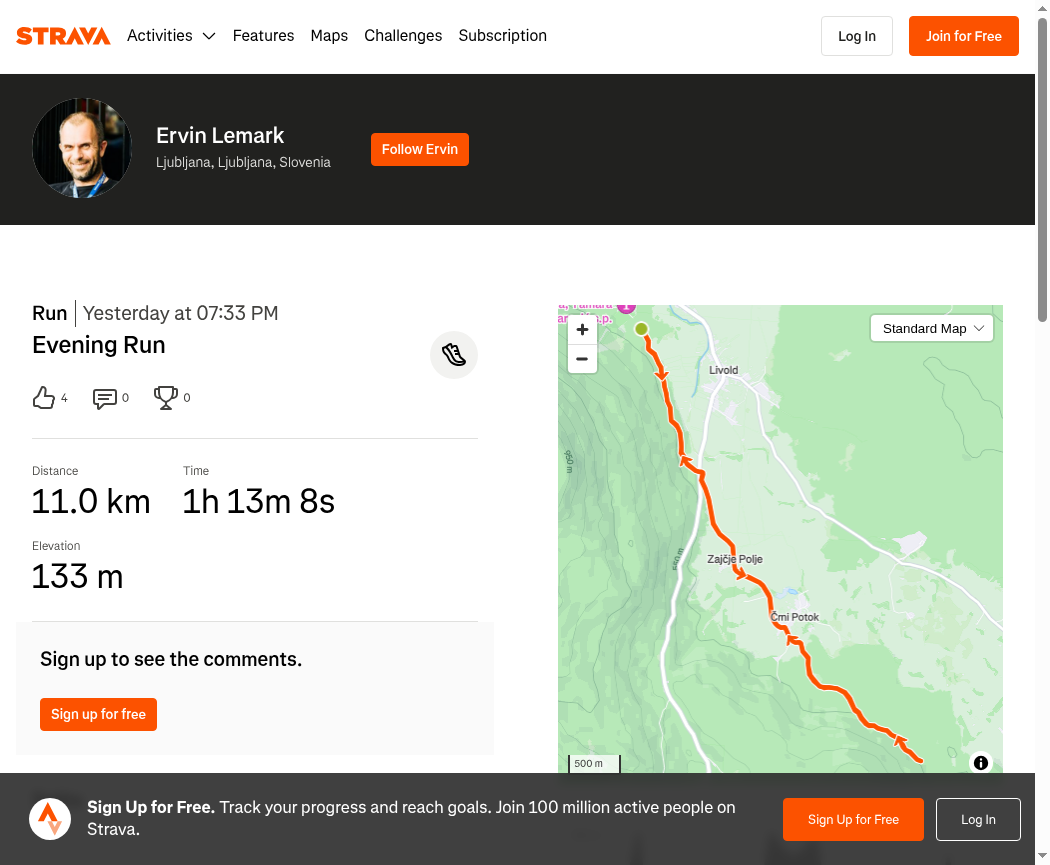Open Ervin Lemark's profile picture
The height and width of the screenshot is (865, 1050).
pos(82,148)
